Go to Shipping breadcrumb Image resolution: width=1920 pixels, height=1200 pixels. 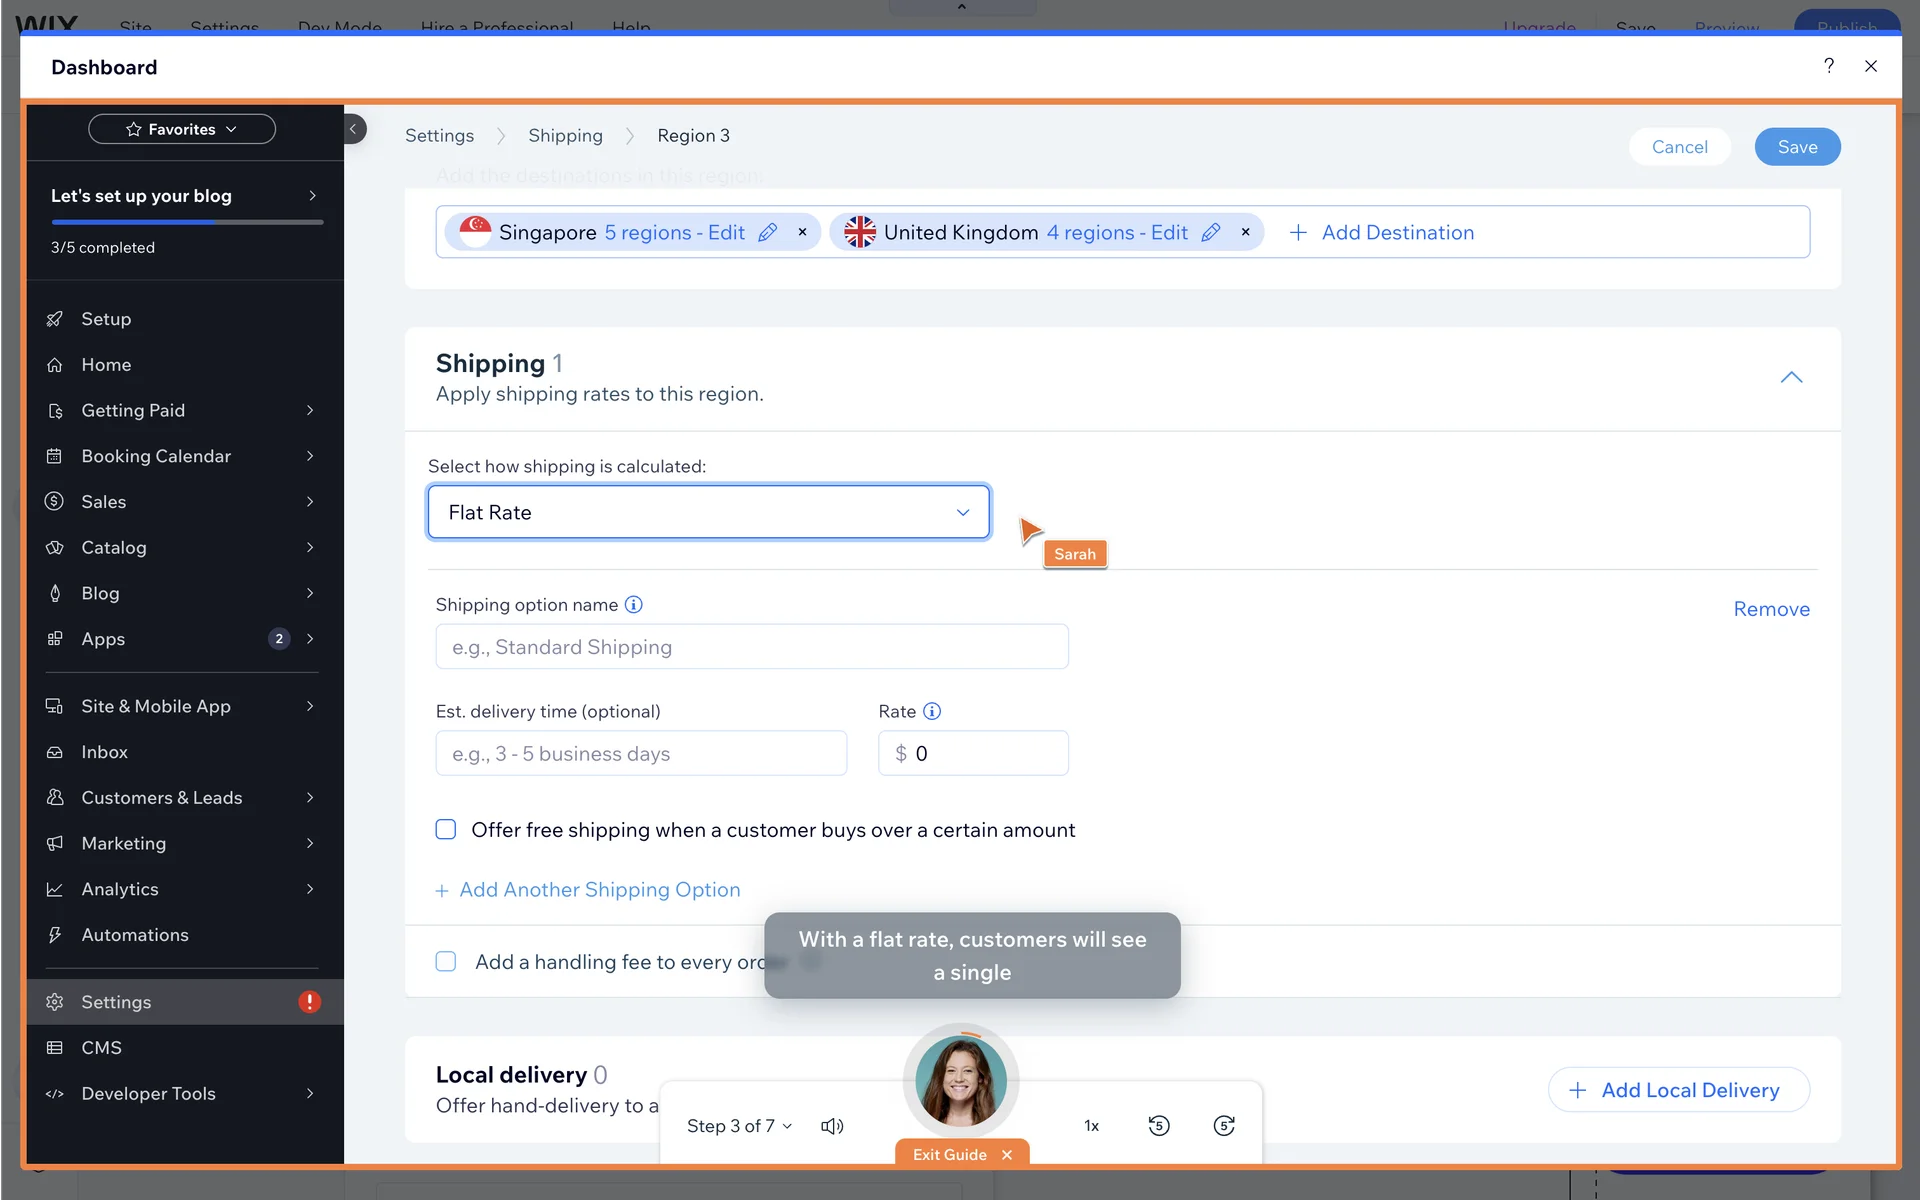[565, 136]
